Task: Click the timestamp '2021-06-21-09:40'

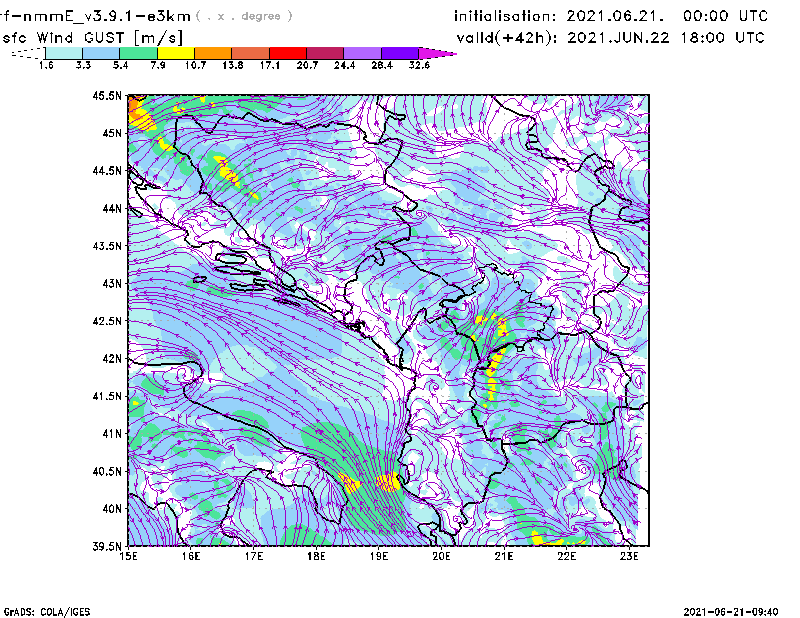Action: click(731, 612)
